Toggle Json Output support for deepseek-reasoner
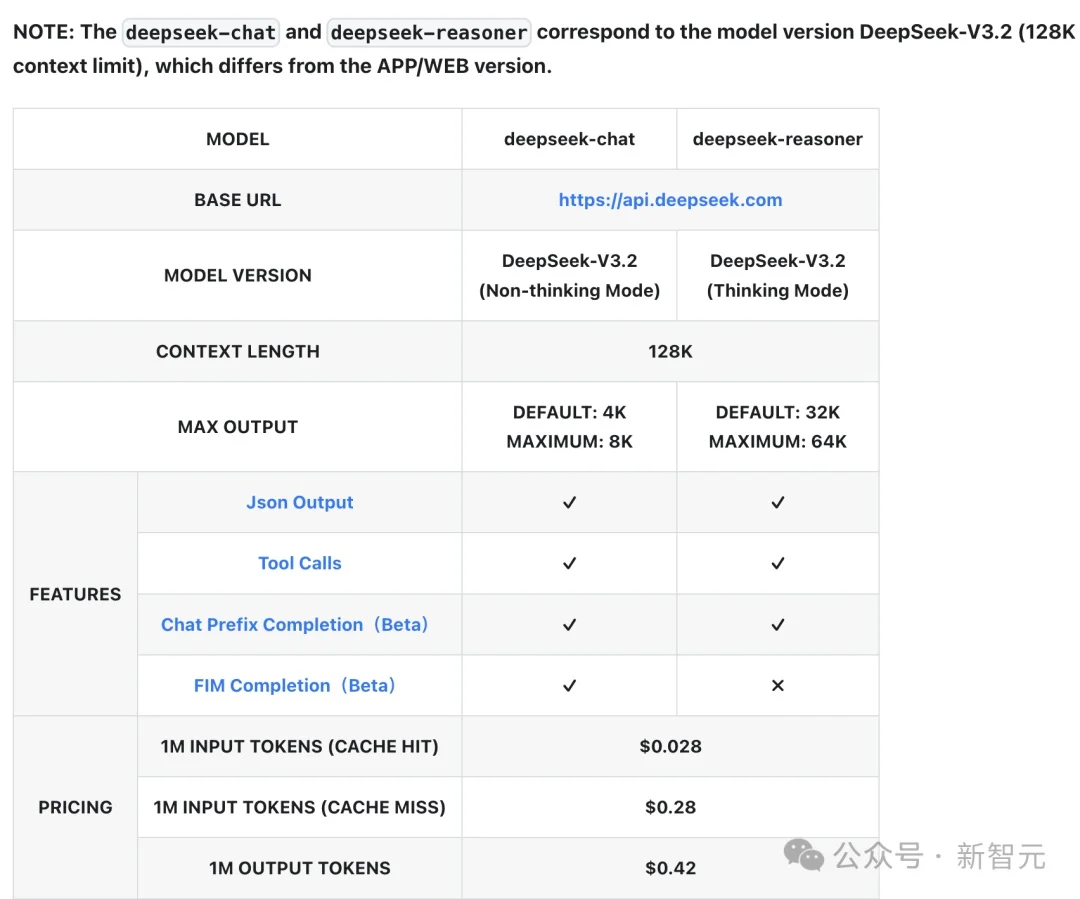 [x=778, y=502]
